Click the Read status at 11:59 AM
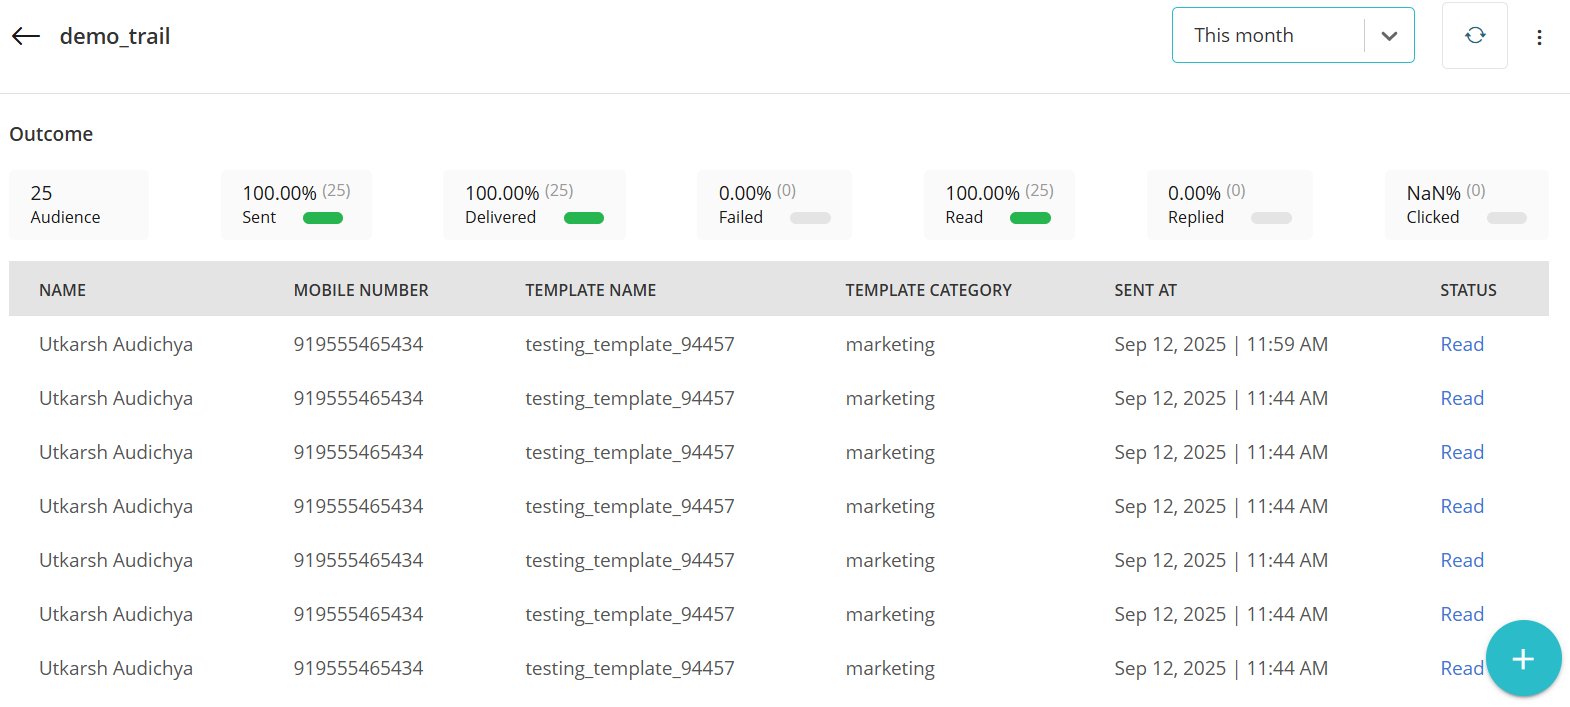 (x=1461, y=344)
